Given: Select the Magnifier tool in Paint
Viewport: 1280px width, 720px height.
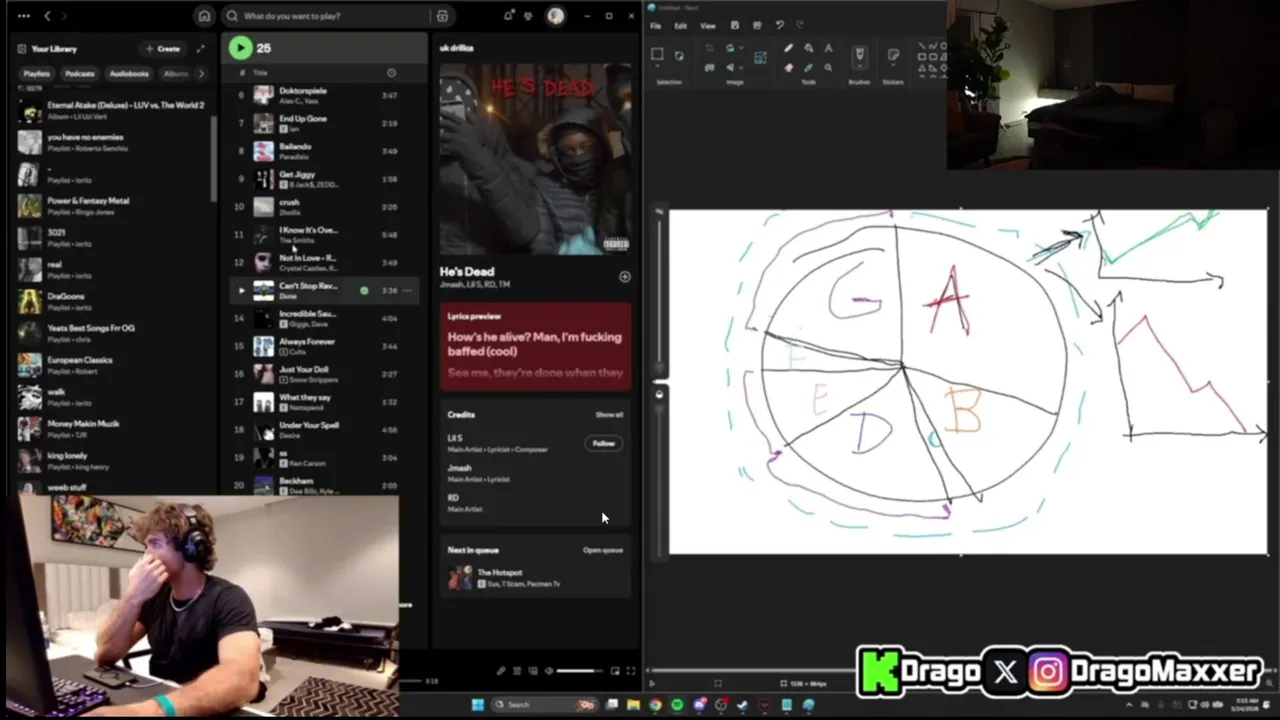Looking at the screenshot, I should click(x=828, y=67).
